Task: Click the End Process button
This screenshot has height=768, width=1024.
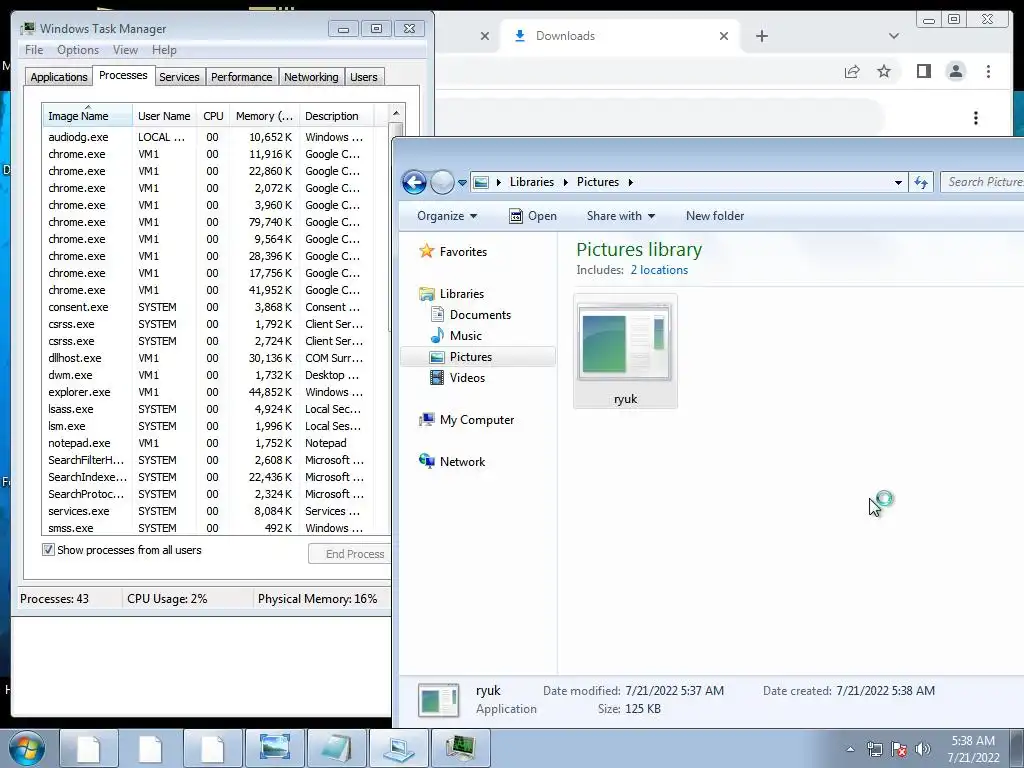Action: (349, 554)
